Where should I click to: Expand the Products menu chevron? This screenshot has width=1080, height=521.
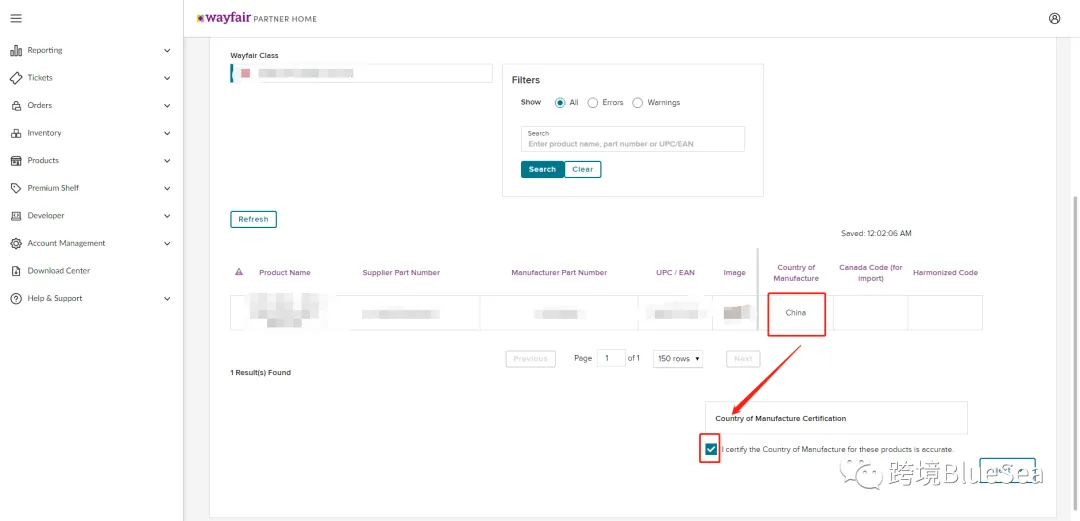(x=167, y=161)
